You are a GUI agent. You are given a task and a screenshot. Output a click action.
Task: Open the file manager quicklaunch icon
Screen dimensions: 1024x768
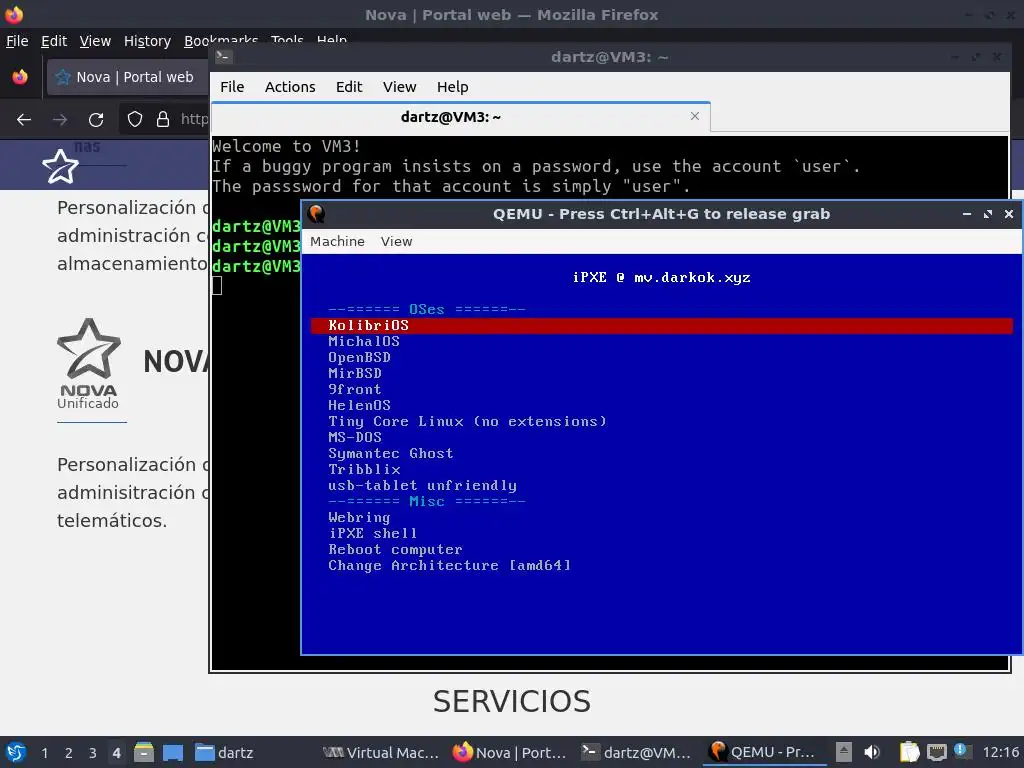pyautogui.click(x=144, y=752)
